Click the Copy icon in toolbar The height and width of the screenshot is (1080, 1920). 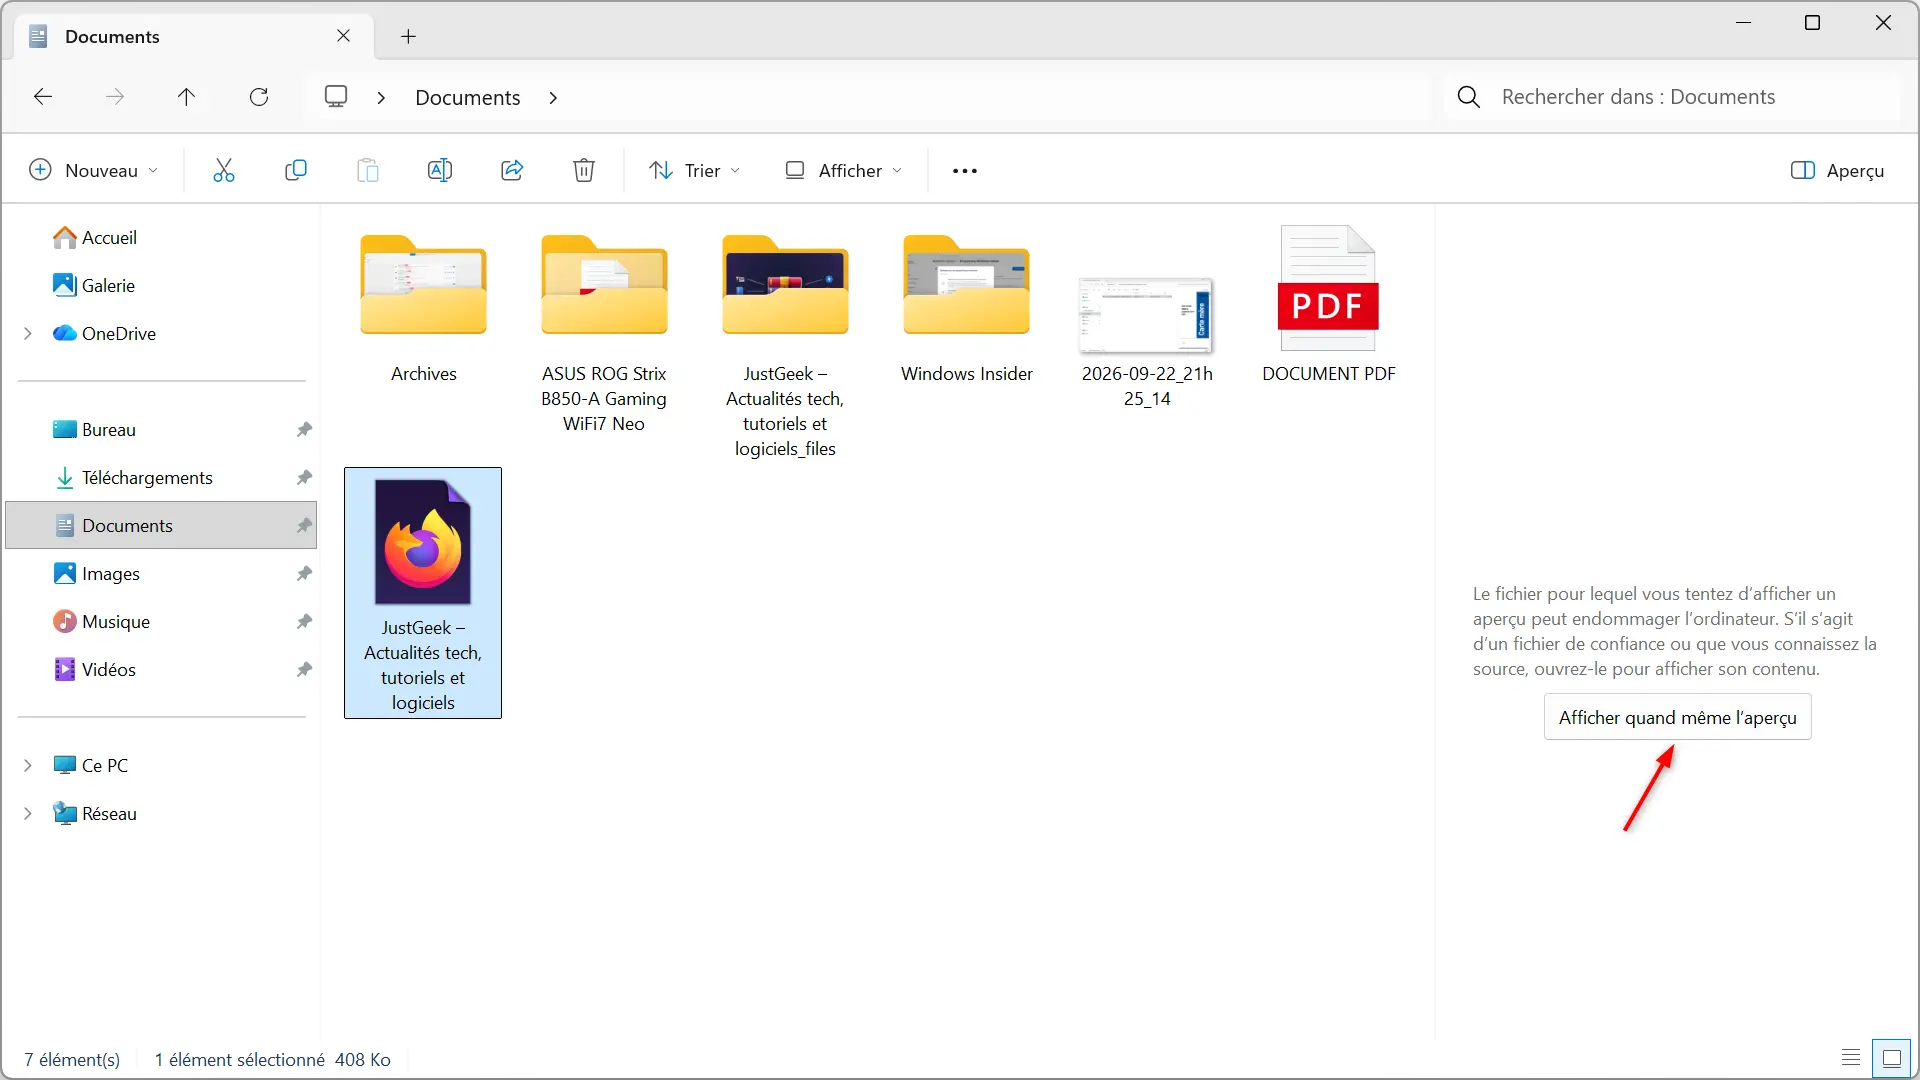coord(296,170)
